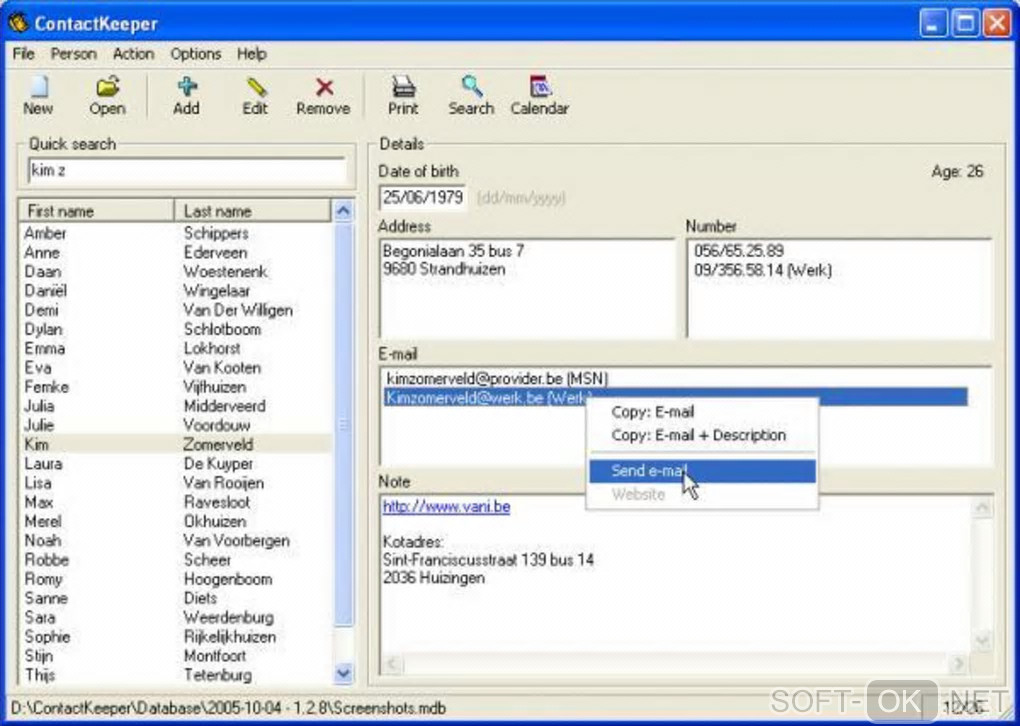
Task: Sort contacts by the First name column header
Action: click(96, 211)
